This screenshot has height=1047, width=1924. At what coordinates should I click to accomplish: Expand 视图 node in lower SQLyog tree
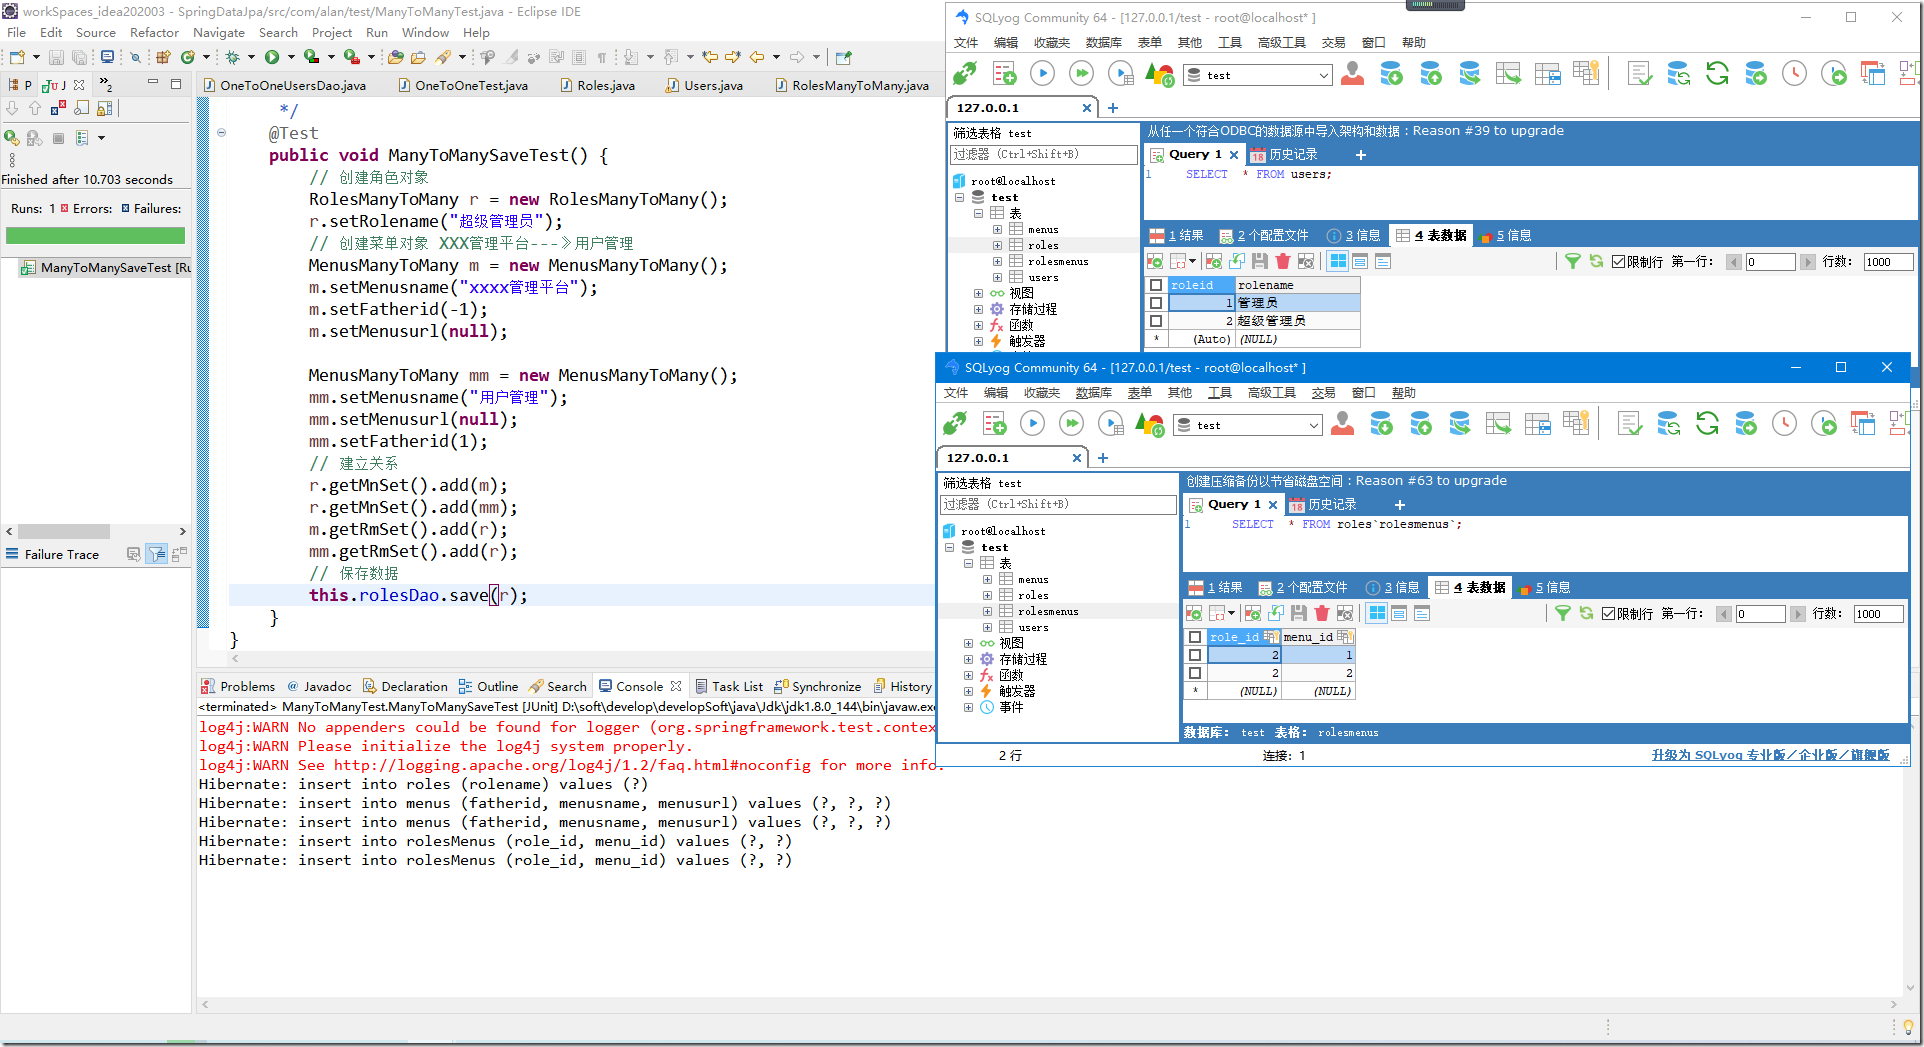click(x=968, y=643)
